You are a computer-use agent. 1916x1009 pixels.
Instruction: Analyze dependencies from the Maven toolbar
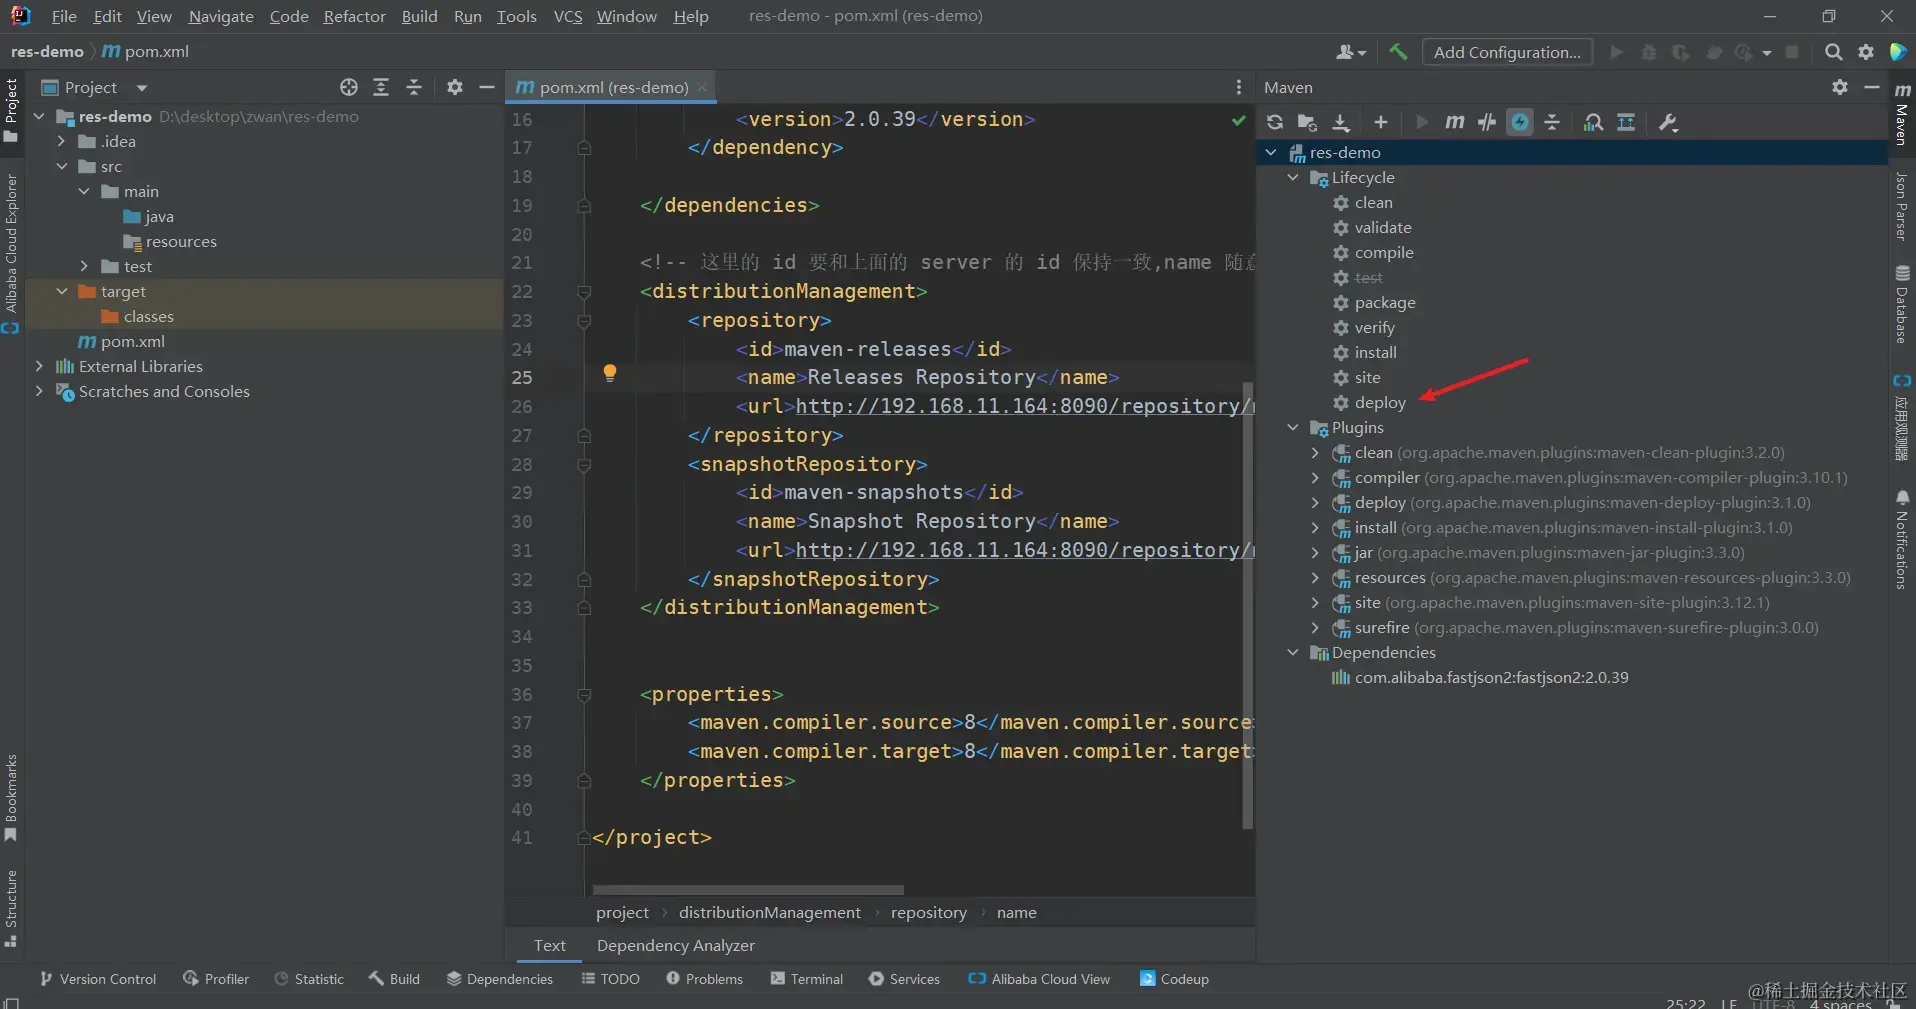tap(1593, 122)
